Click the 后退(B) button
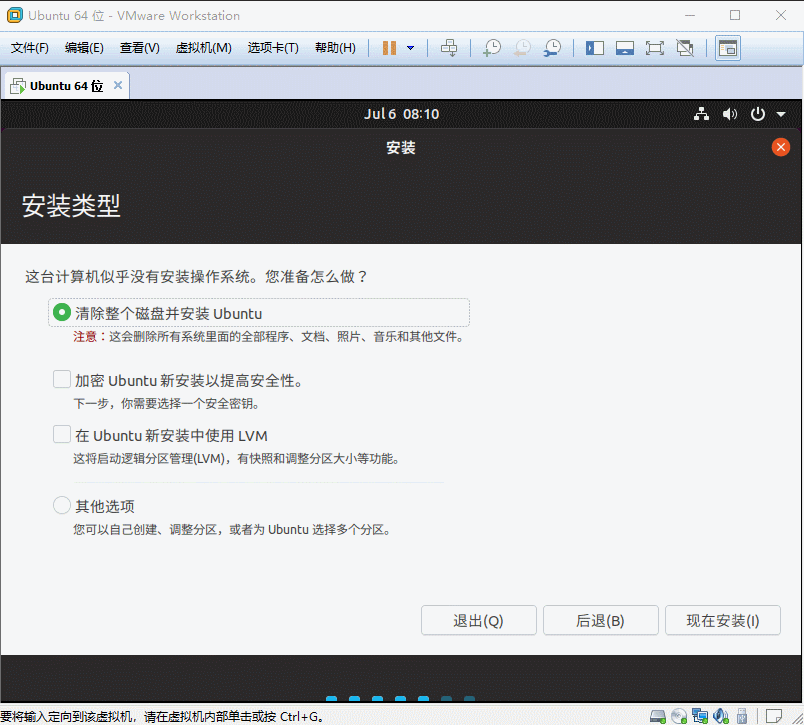 [600, 621]
